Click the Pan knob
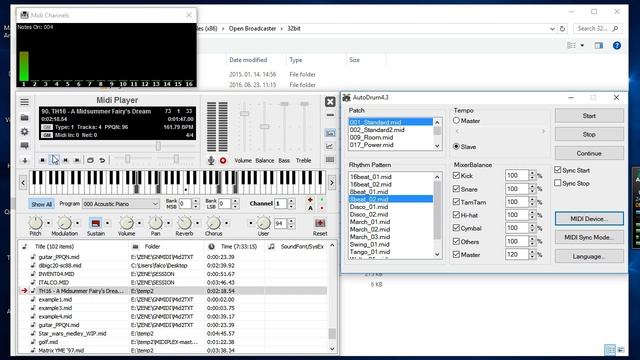The width and height of the screenshot is (640, 360). point(156,223)
